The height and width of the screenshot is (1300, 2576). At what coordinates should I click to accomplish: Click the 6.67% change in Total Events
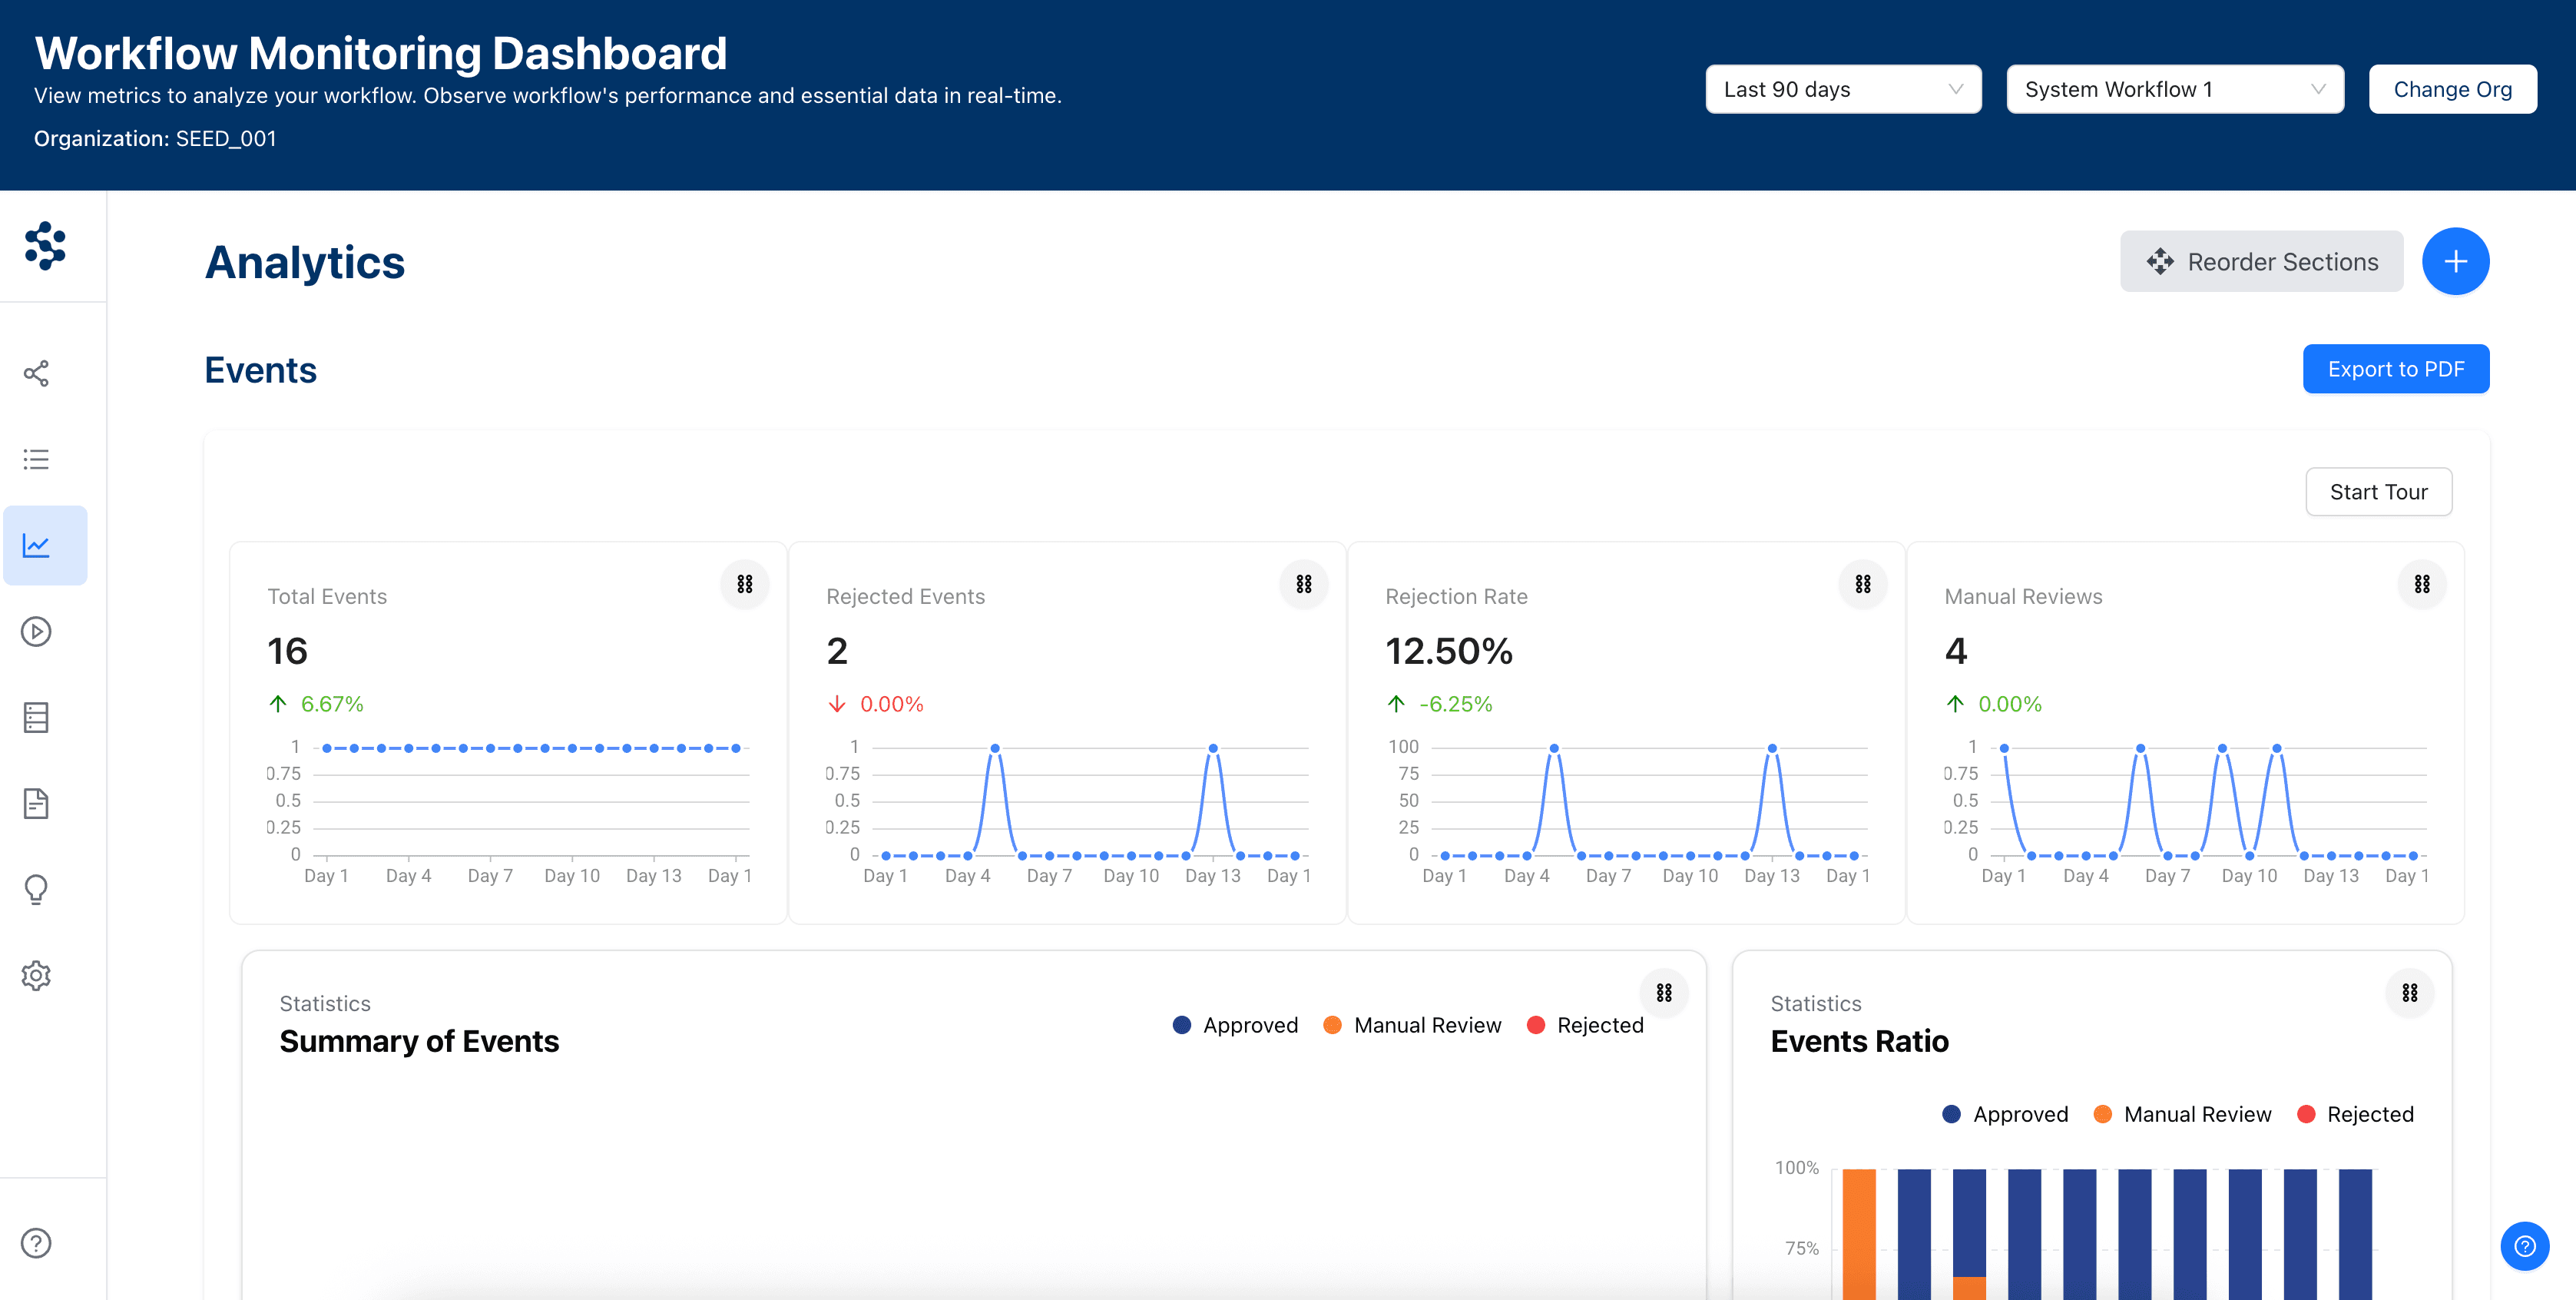click(x=332, y=704)
